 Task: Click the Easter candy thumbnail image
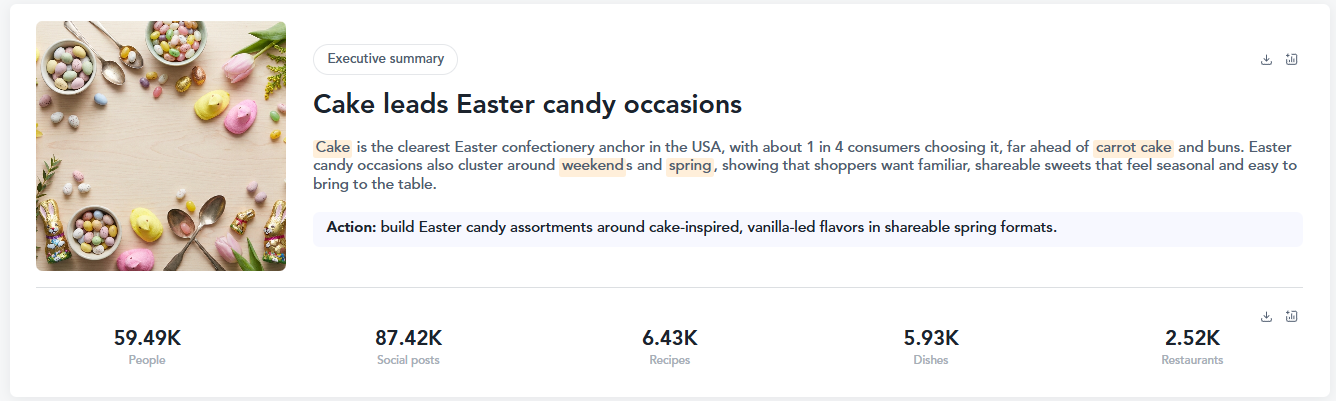161,146
